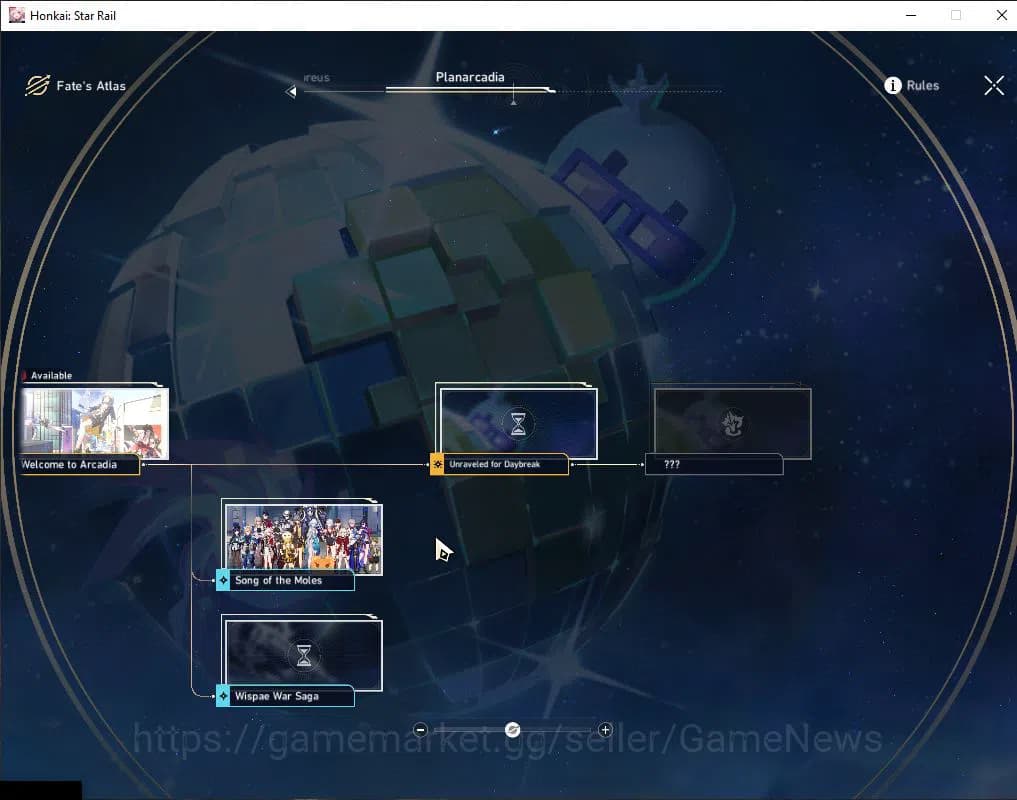
Task: Click the sun icon on the Unraveled for Daybreak label
Action: tap(437, 464)
